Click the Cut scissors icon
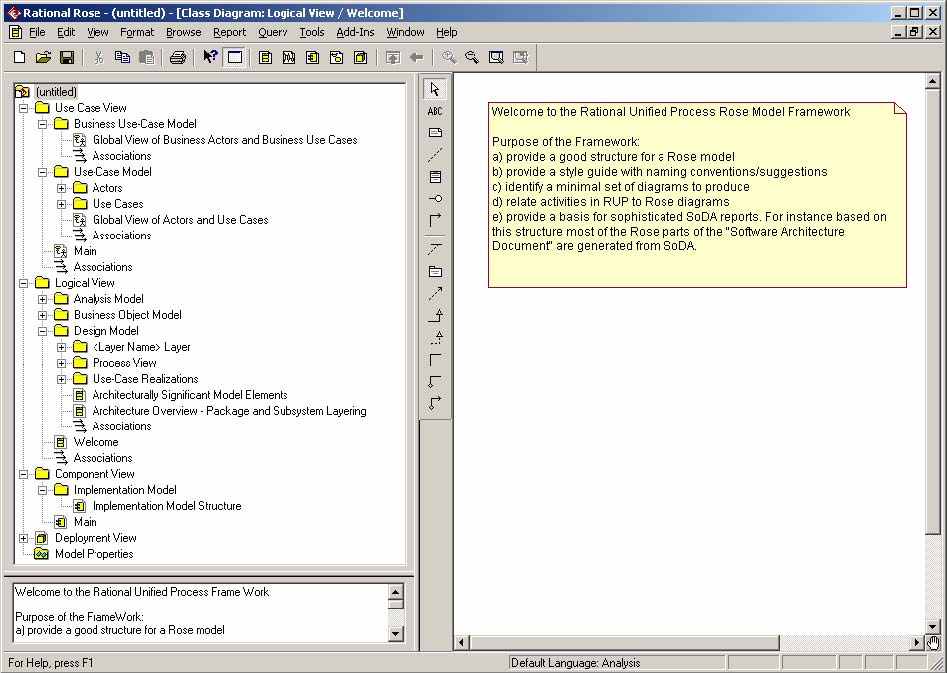947x673 pixels. pos(98,57)
